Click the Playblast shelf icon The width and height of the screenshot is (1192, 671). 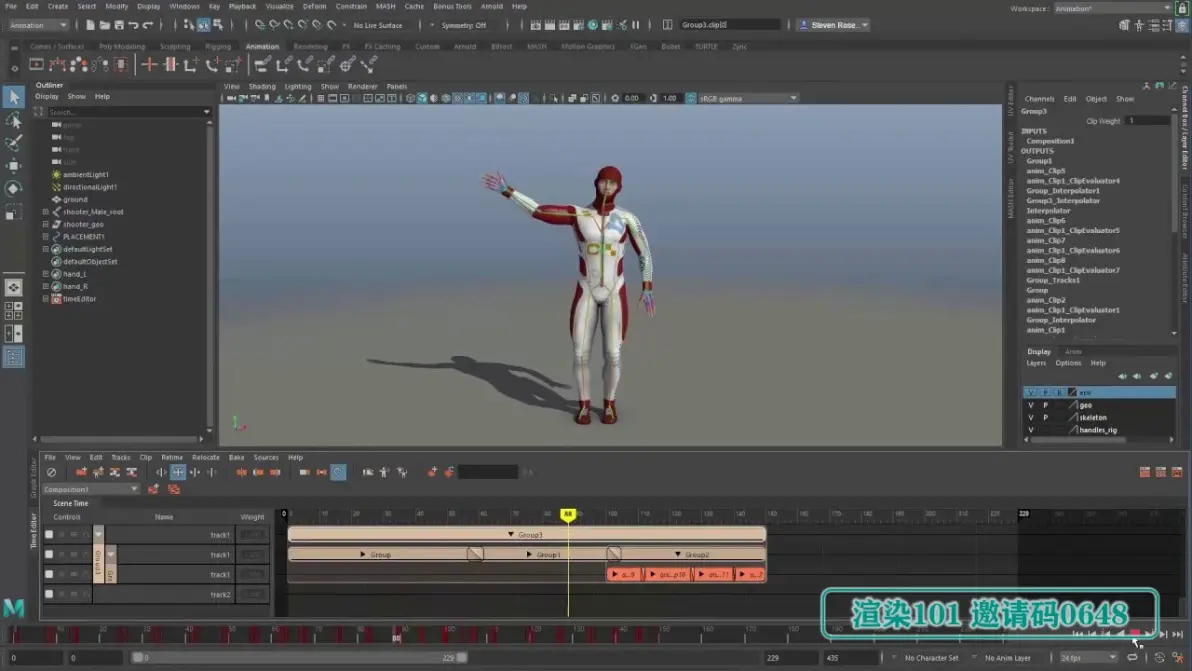point(36,65)
